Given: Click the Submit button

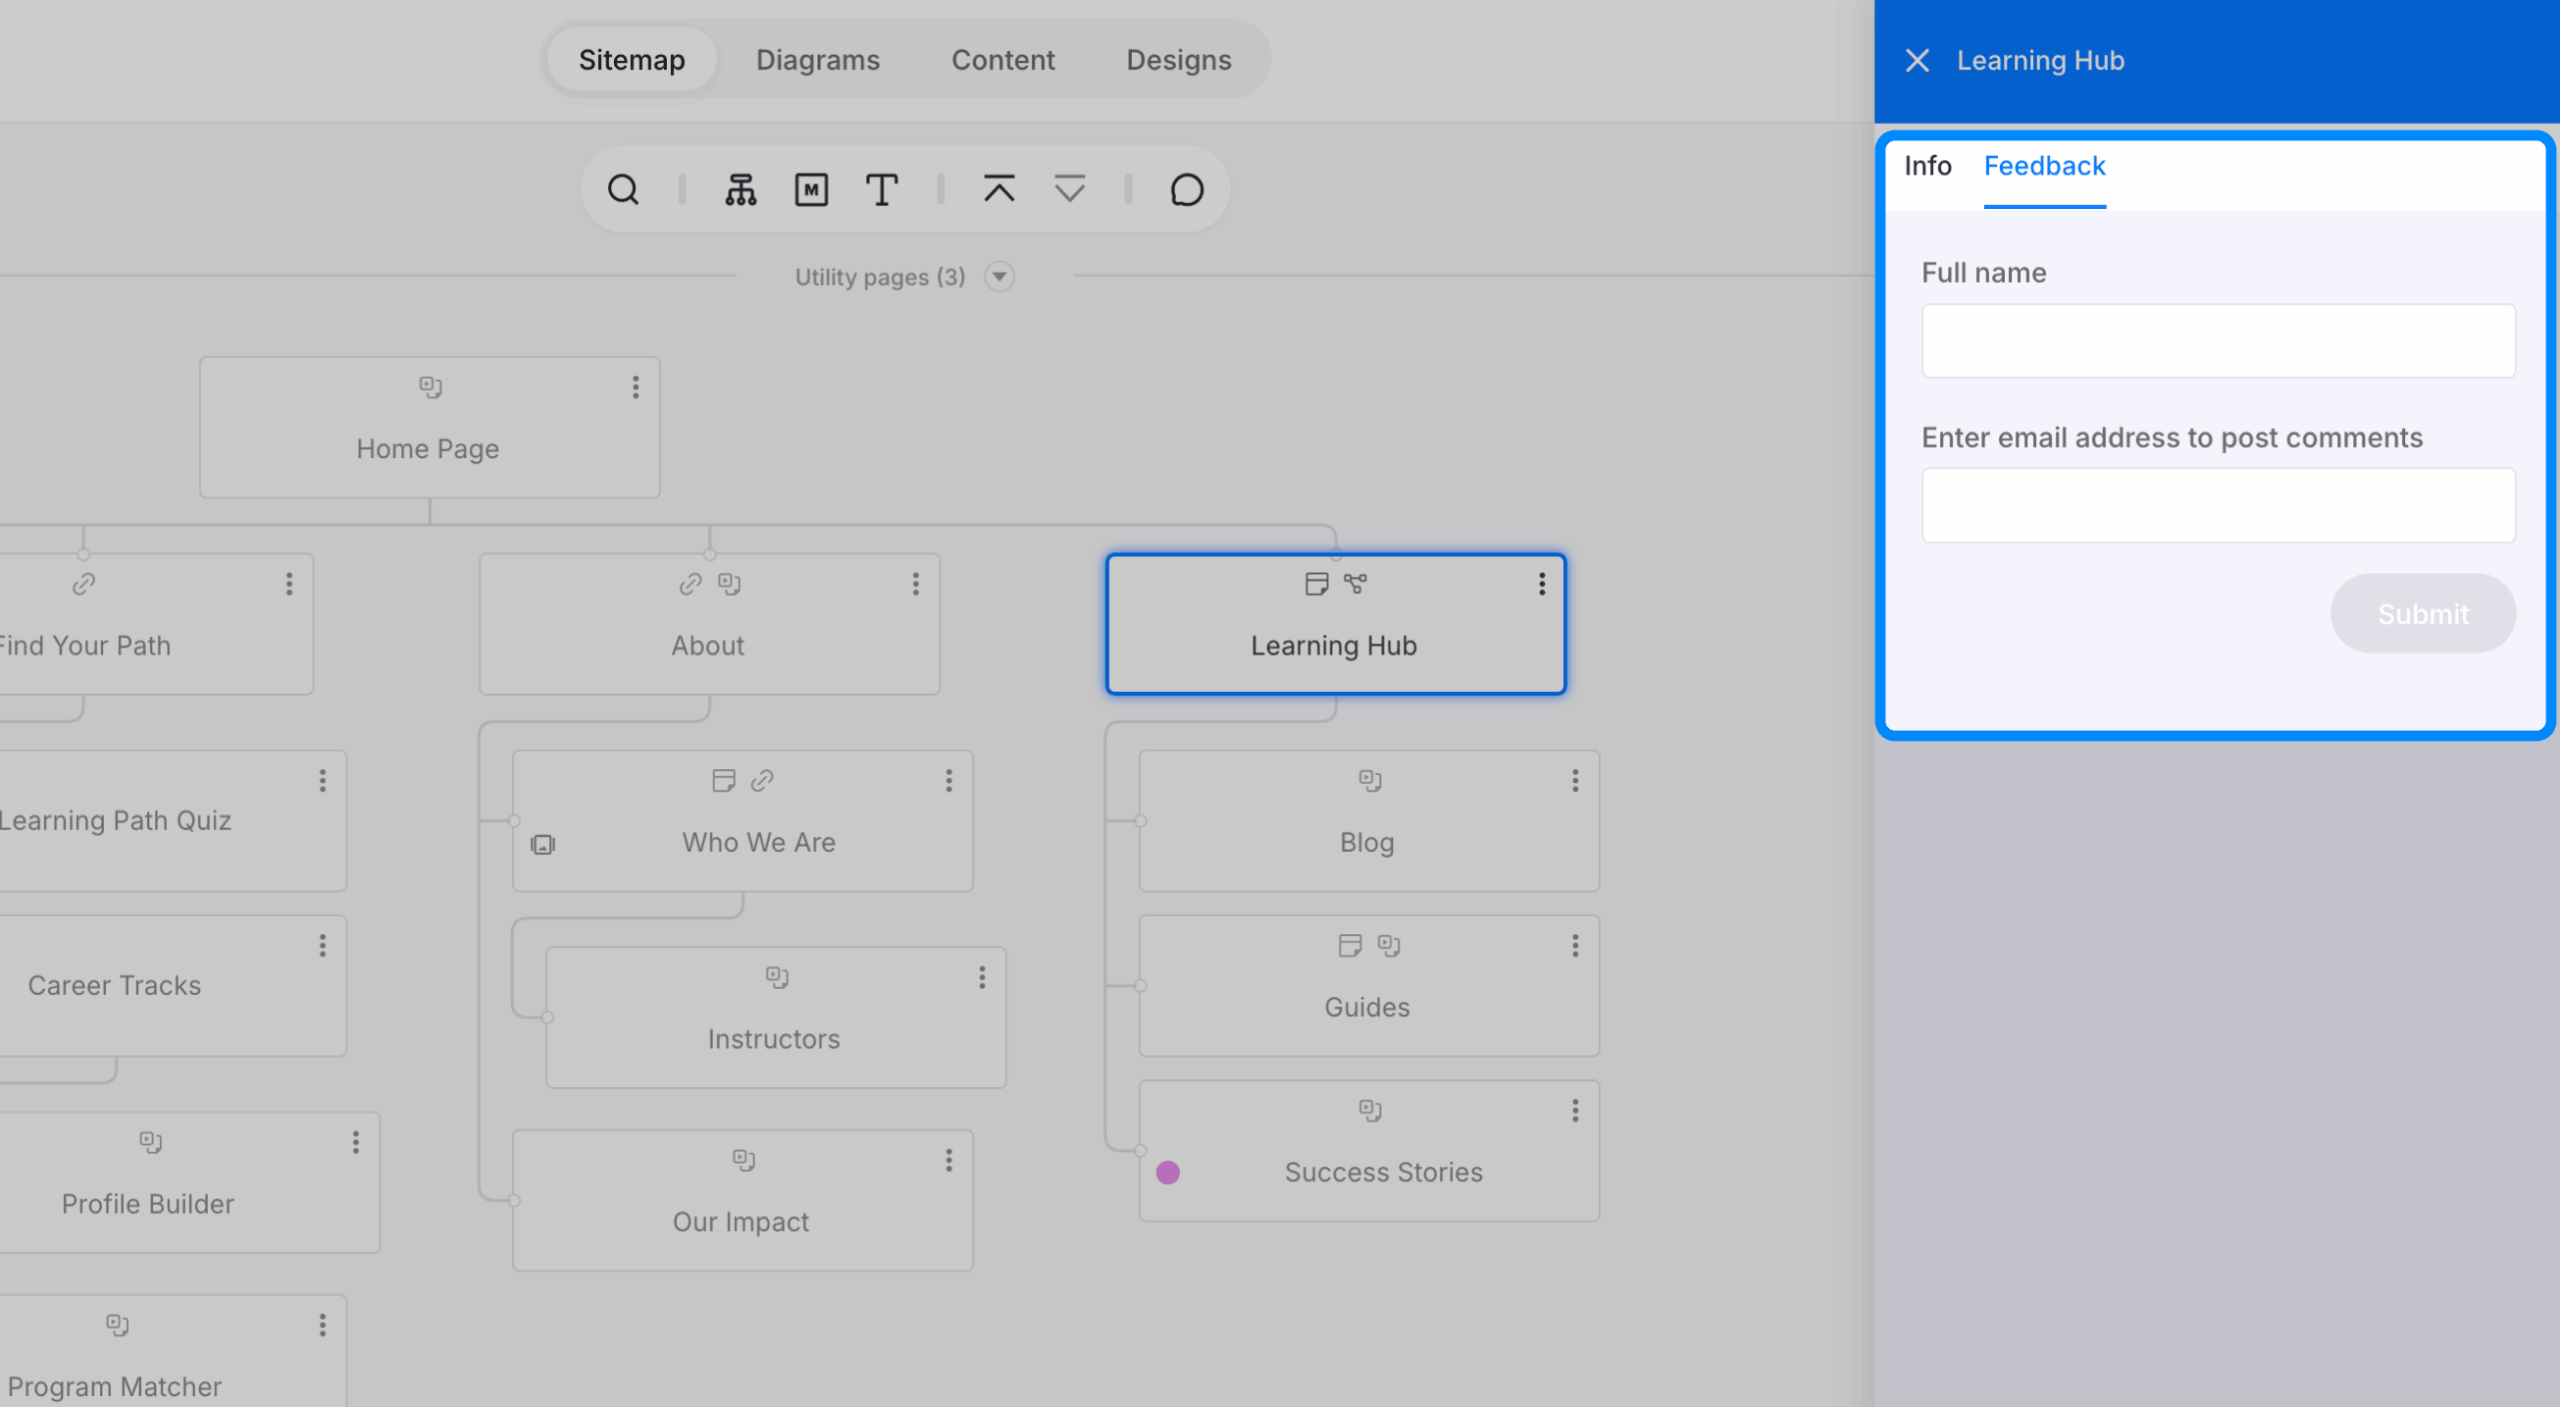Looking at the screenshot, I should [2422, 613].
